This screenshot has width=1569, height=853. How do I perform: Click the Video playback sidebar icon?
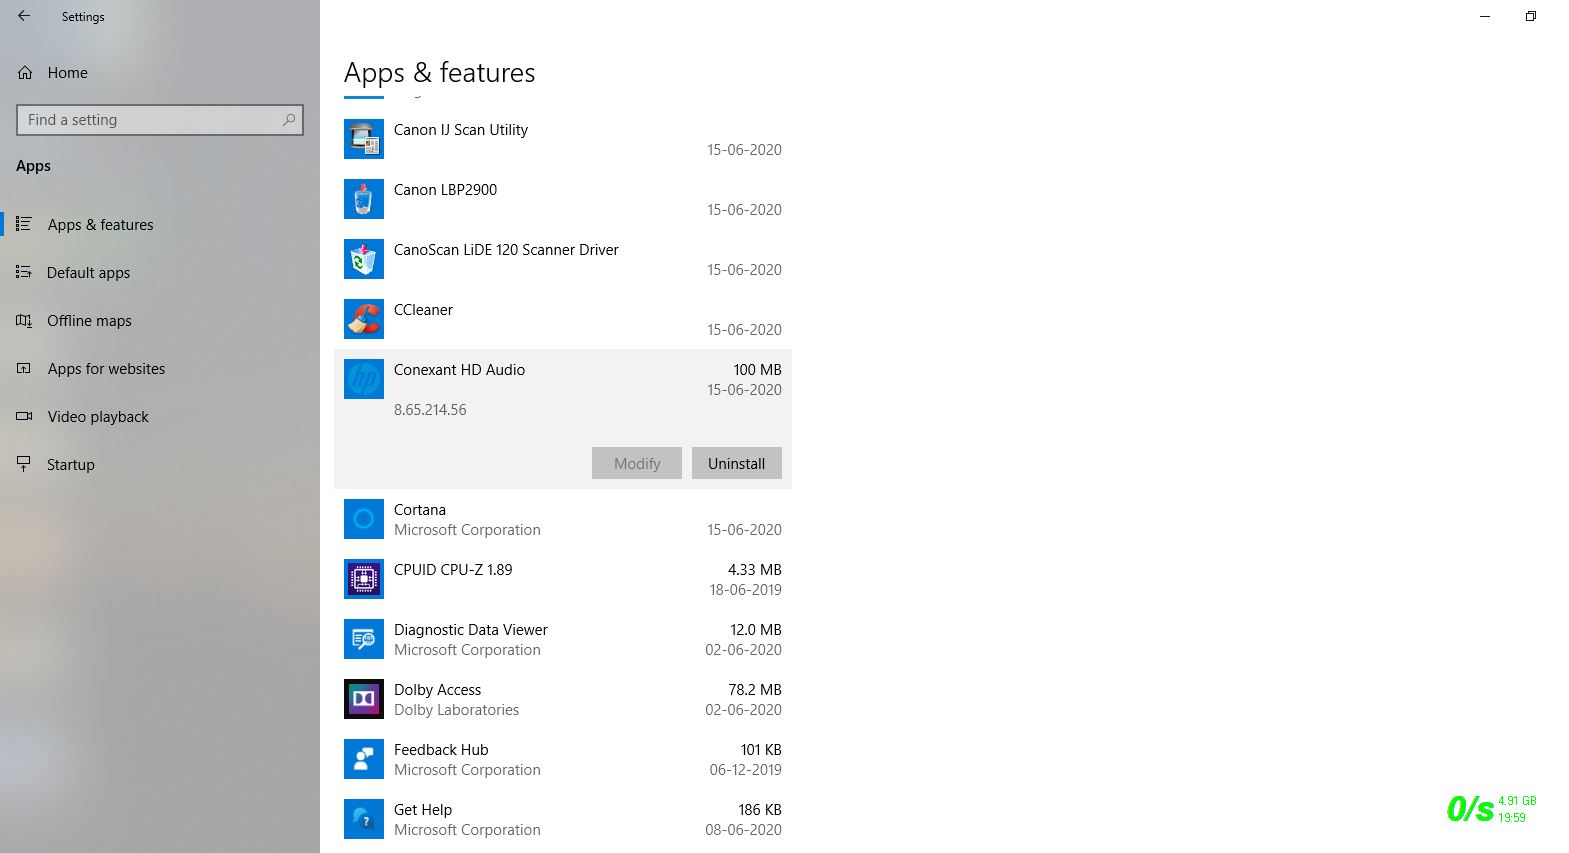pos(24,416)
